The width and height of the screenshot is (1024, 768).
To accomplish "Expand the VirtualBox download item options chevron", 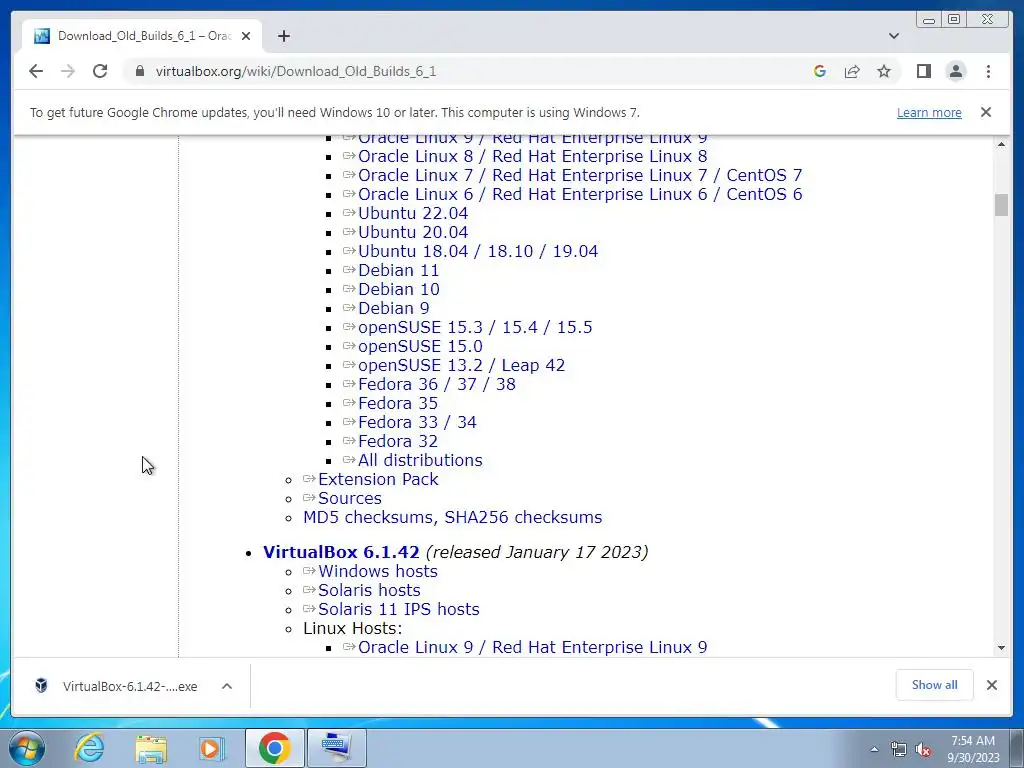I will 227,686.
